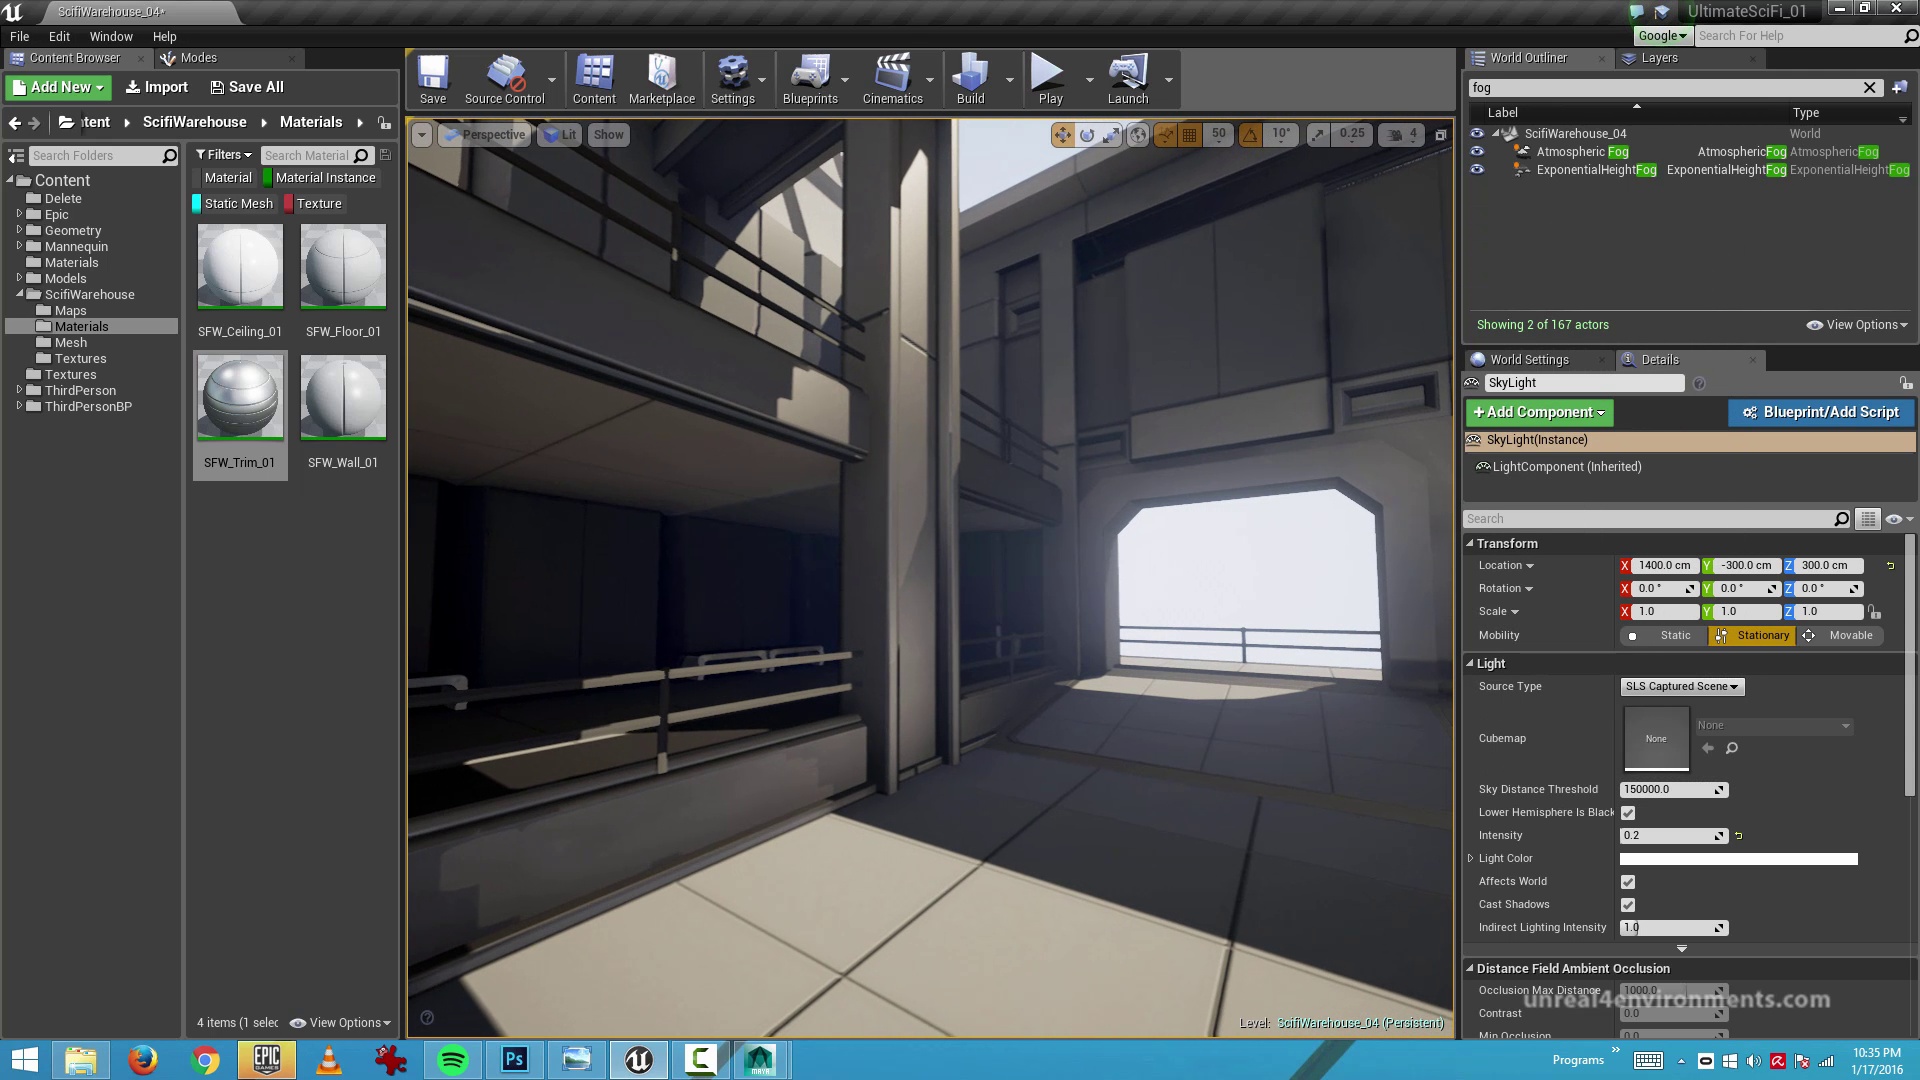Click the Add Component button

[1539, 412]
